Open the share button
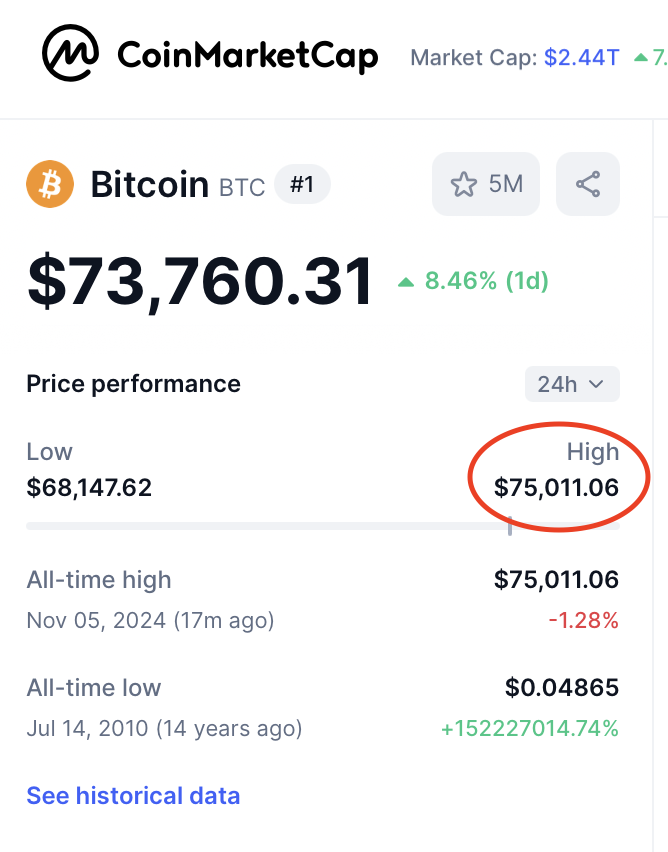 588,184
